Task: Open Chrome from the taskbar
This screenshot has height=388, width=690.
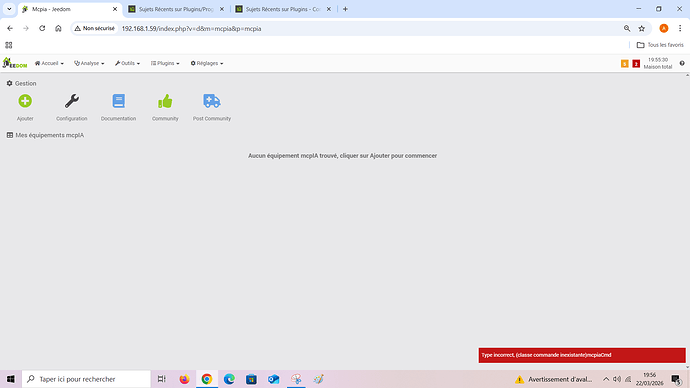Action: pos(207,379)
